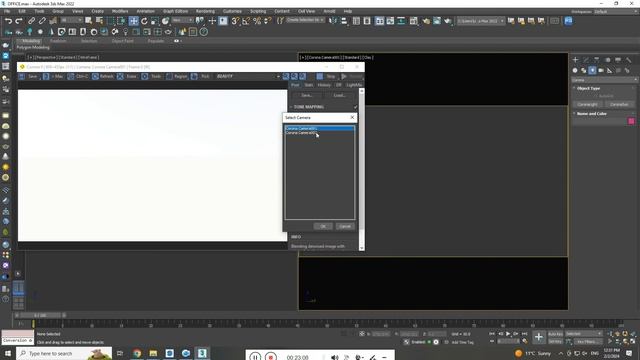The height and width of the screenshot is (360, 640).
Task: Toggle the Ribbon icon in toolbar
Action: tap(380, 21)
